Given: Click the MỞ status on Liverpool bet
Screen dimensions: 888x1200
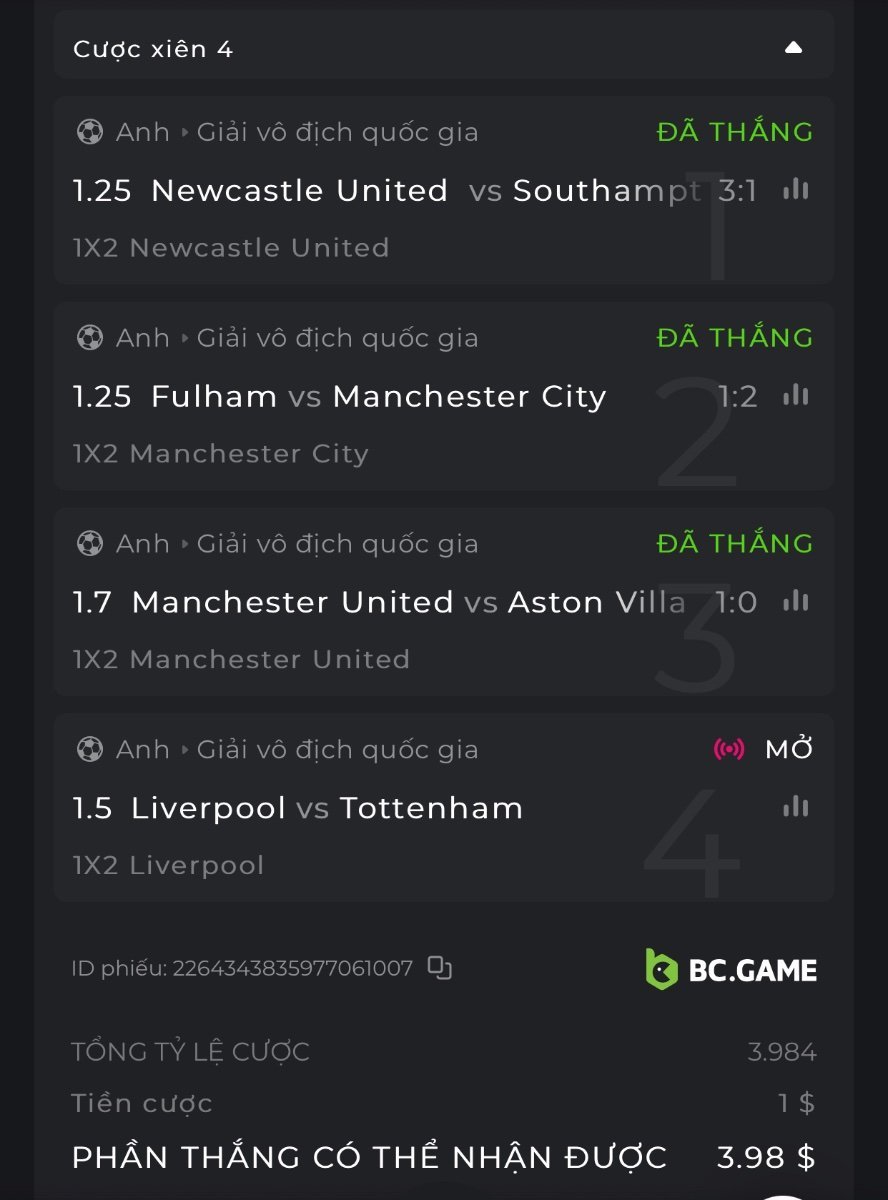Looking at the screenshot, I should click(789, 749).
